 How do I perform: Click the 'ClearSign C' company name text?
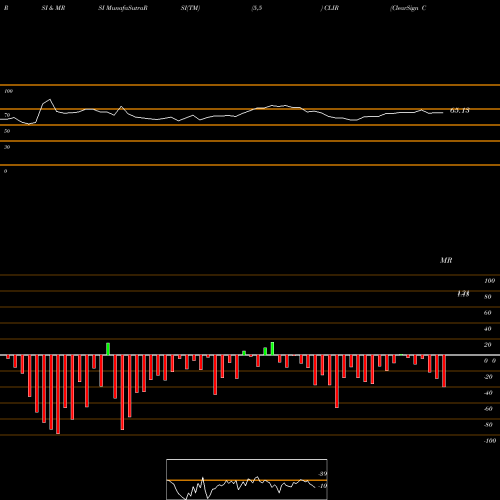[x=408, y=8]
